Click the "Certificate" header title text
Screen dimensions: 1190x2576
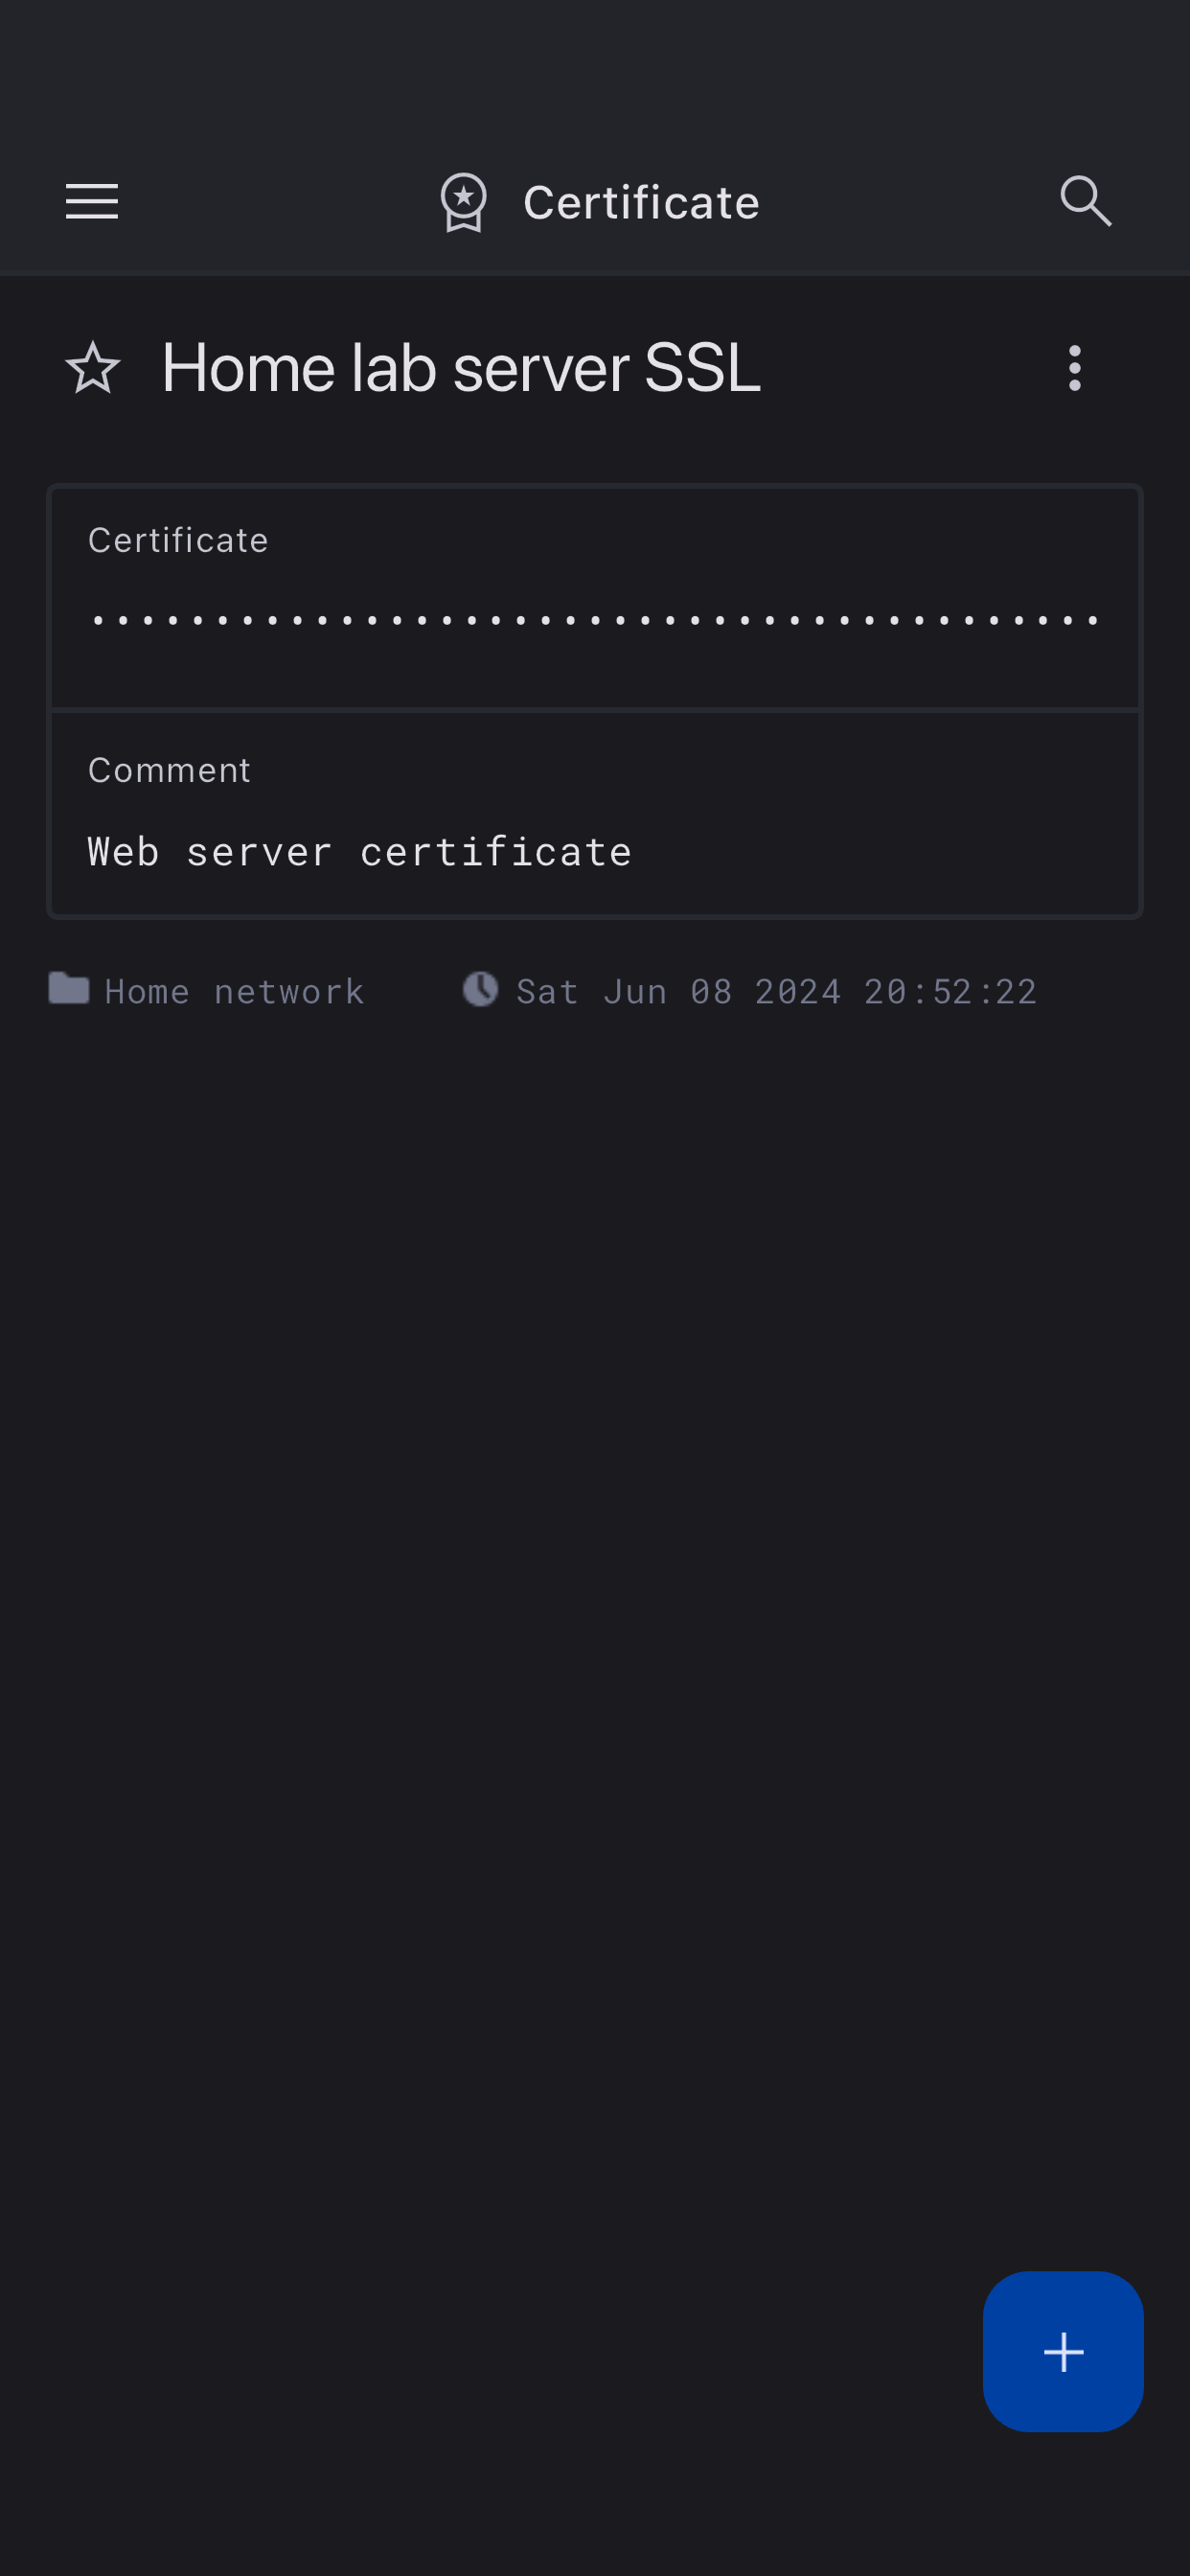coord(641,203)
